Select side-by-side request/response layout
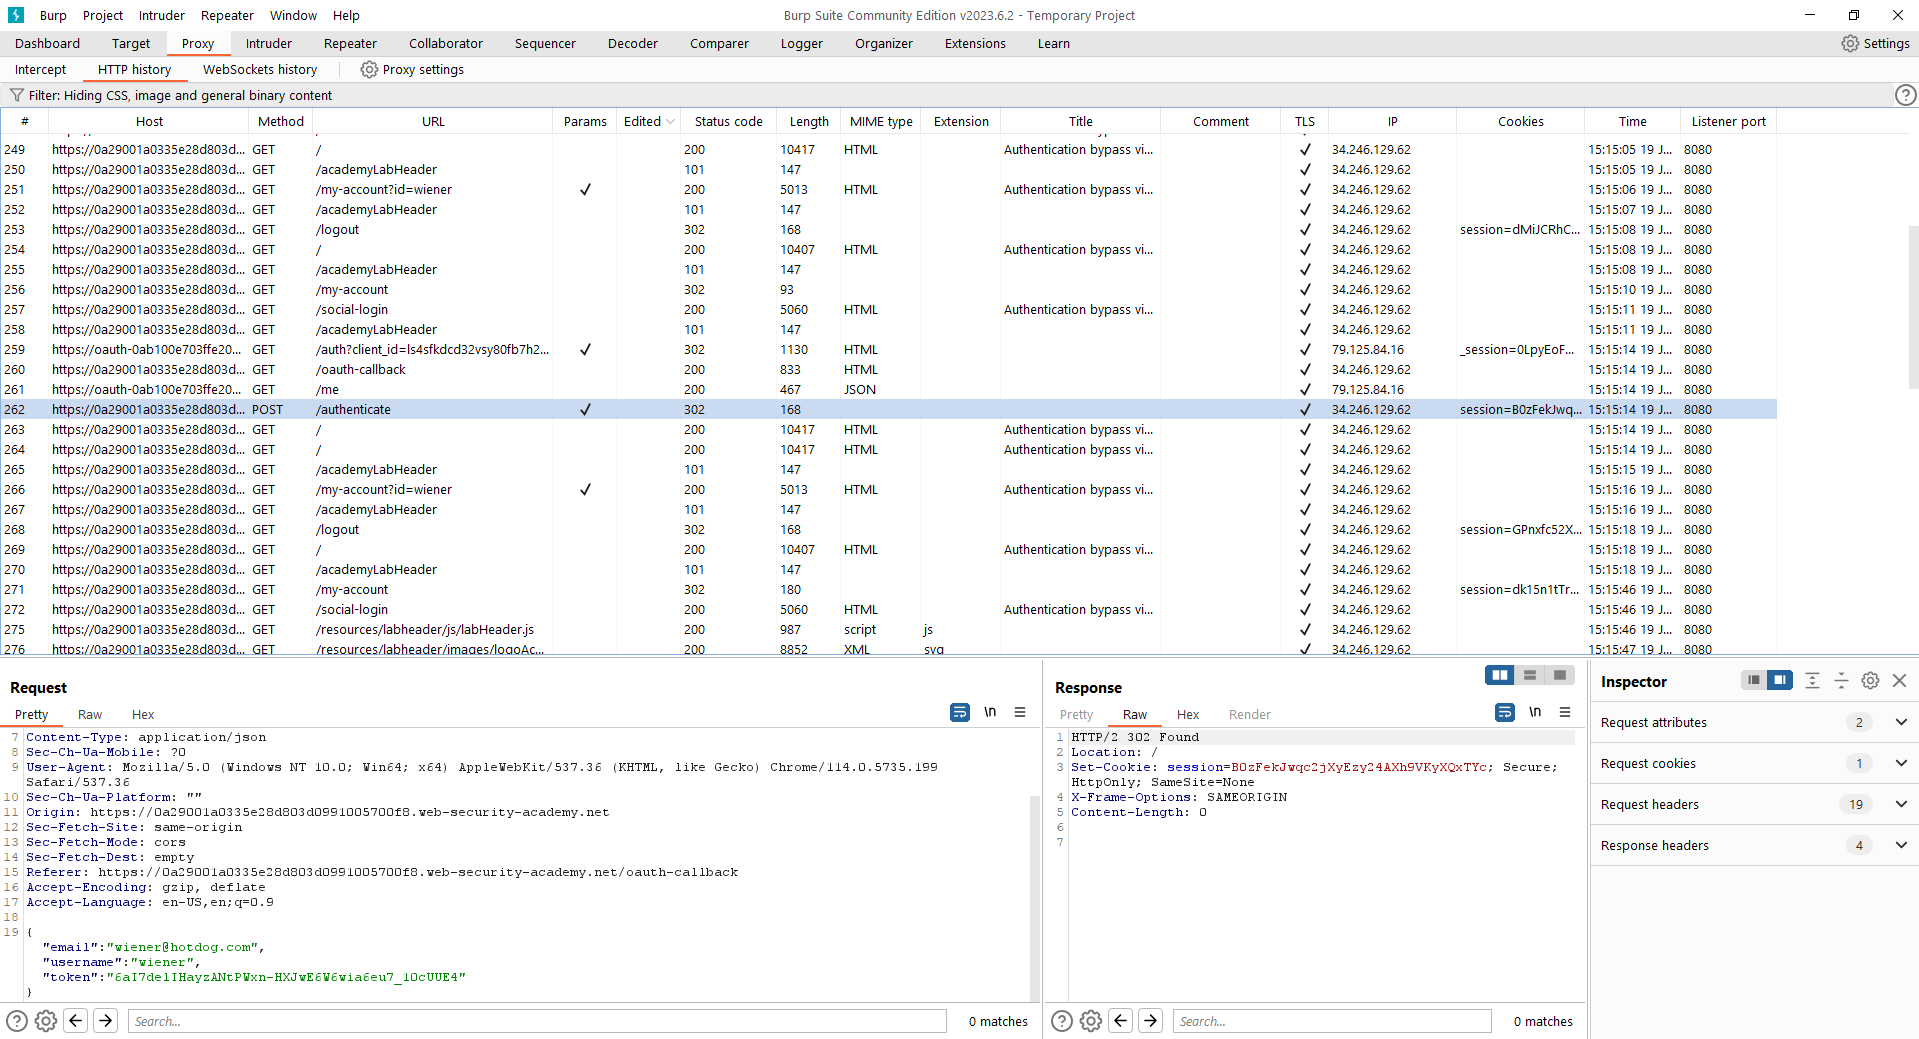Screen dimensions: 1919x1039 [1499, 675]
